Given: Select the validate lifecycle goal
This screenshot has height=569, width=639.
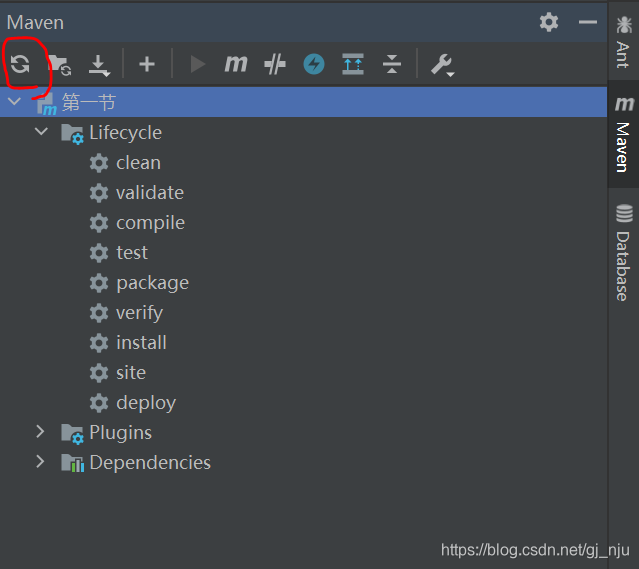Looking at the screenshot, I should [x=150, y=193].
